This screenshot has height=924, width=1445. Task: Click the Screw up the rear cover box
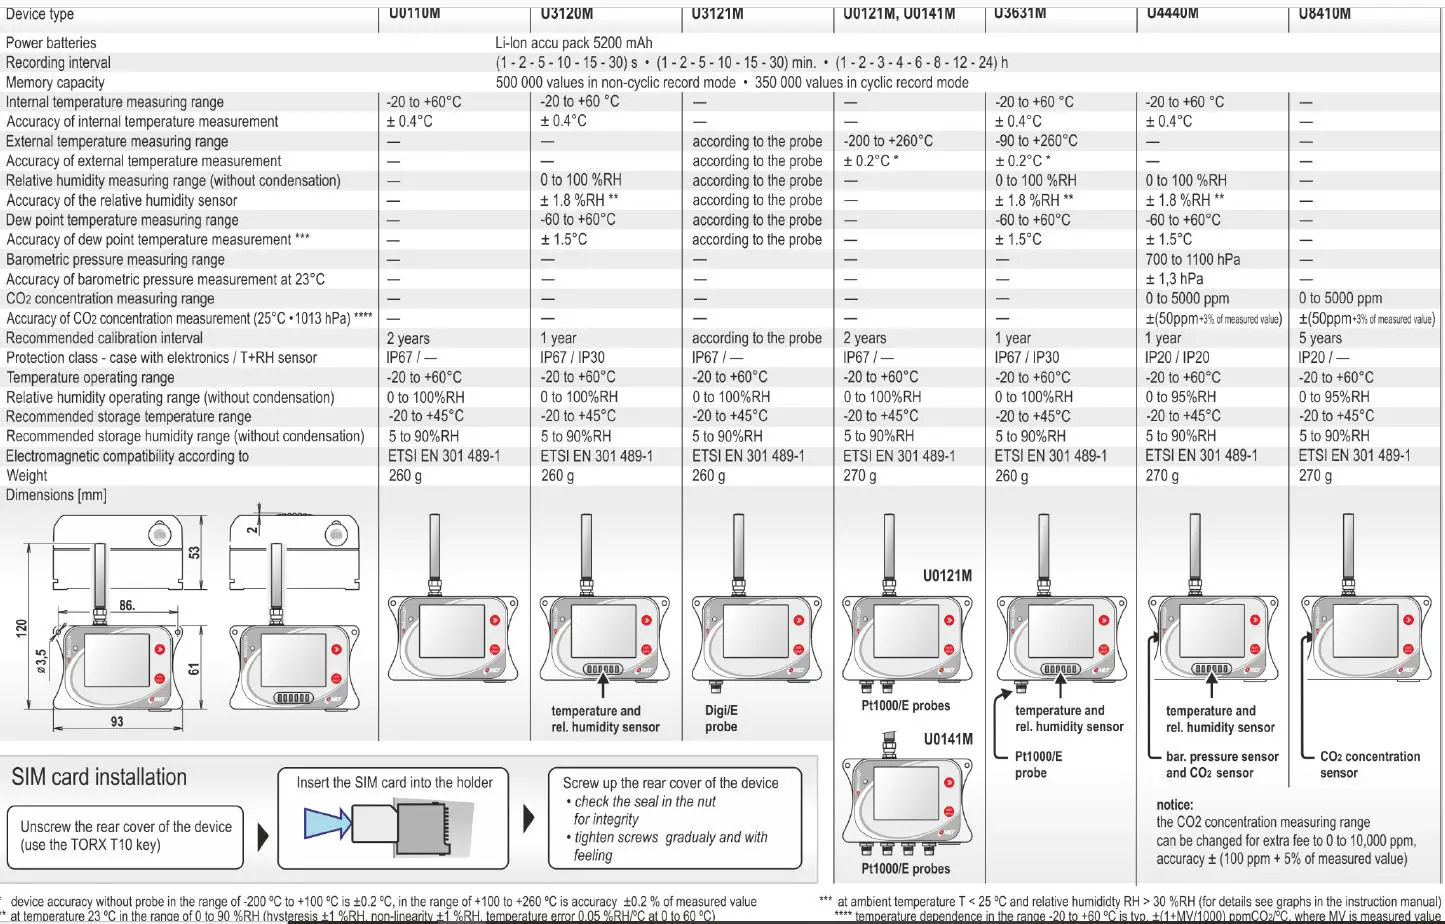(x=676, y=818)
